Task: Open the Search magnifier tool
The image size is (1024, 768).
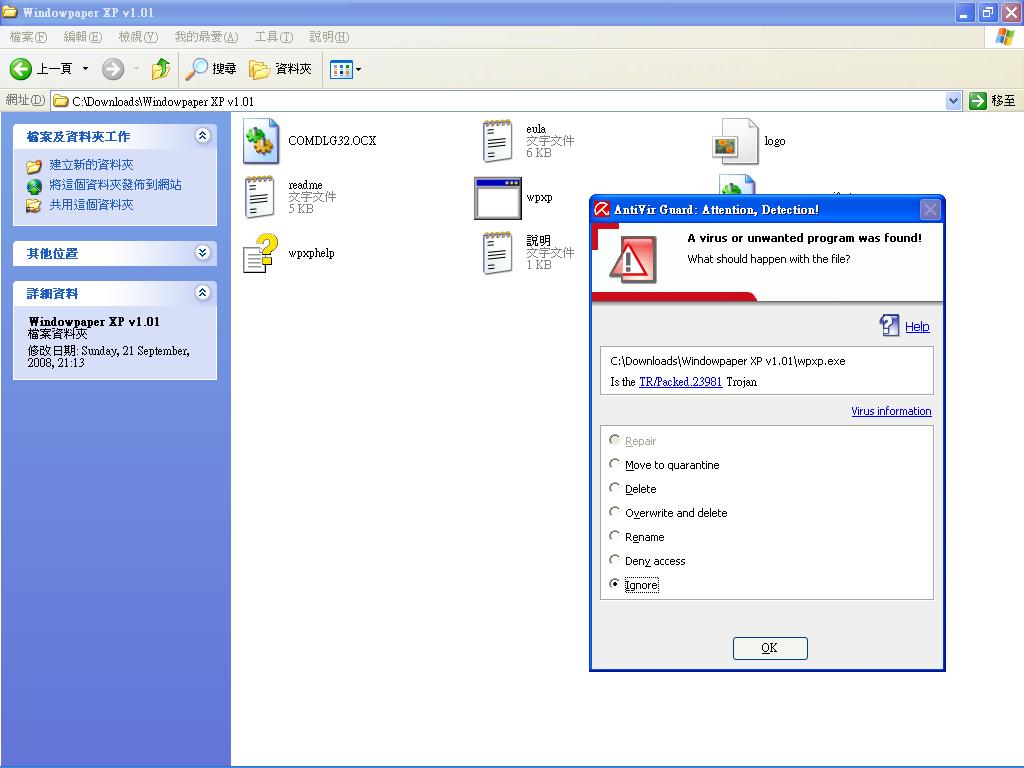Action: (x=197, y=69)
